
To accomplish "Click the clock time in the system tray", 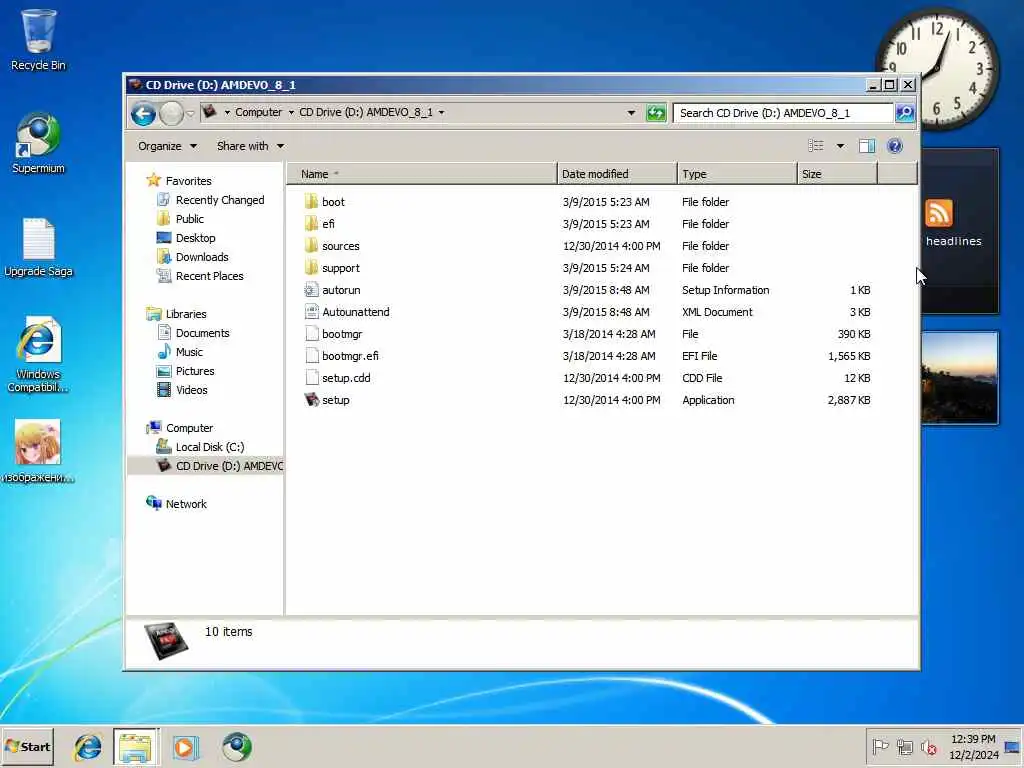I will 973,739.
